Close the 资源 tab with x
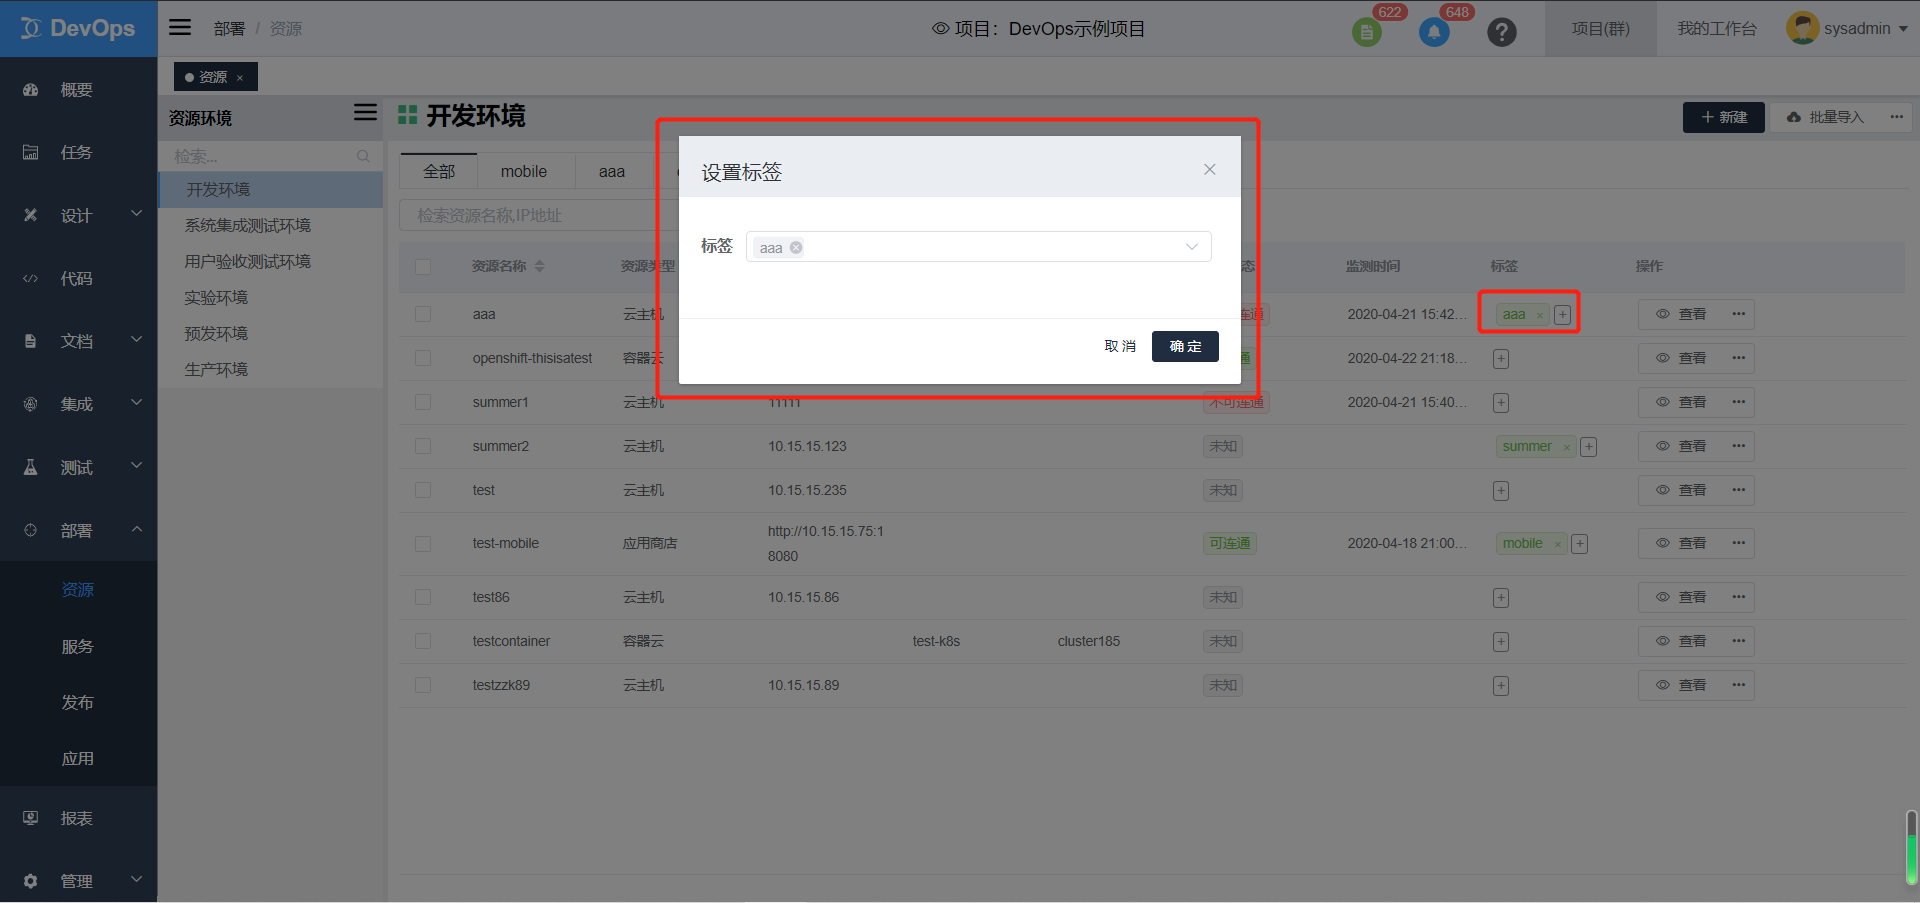1920x903 pixels. pos(240,77)
